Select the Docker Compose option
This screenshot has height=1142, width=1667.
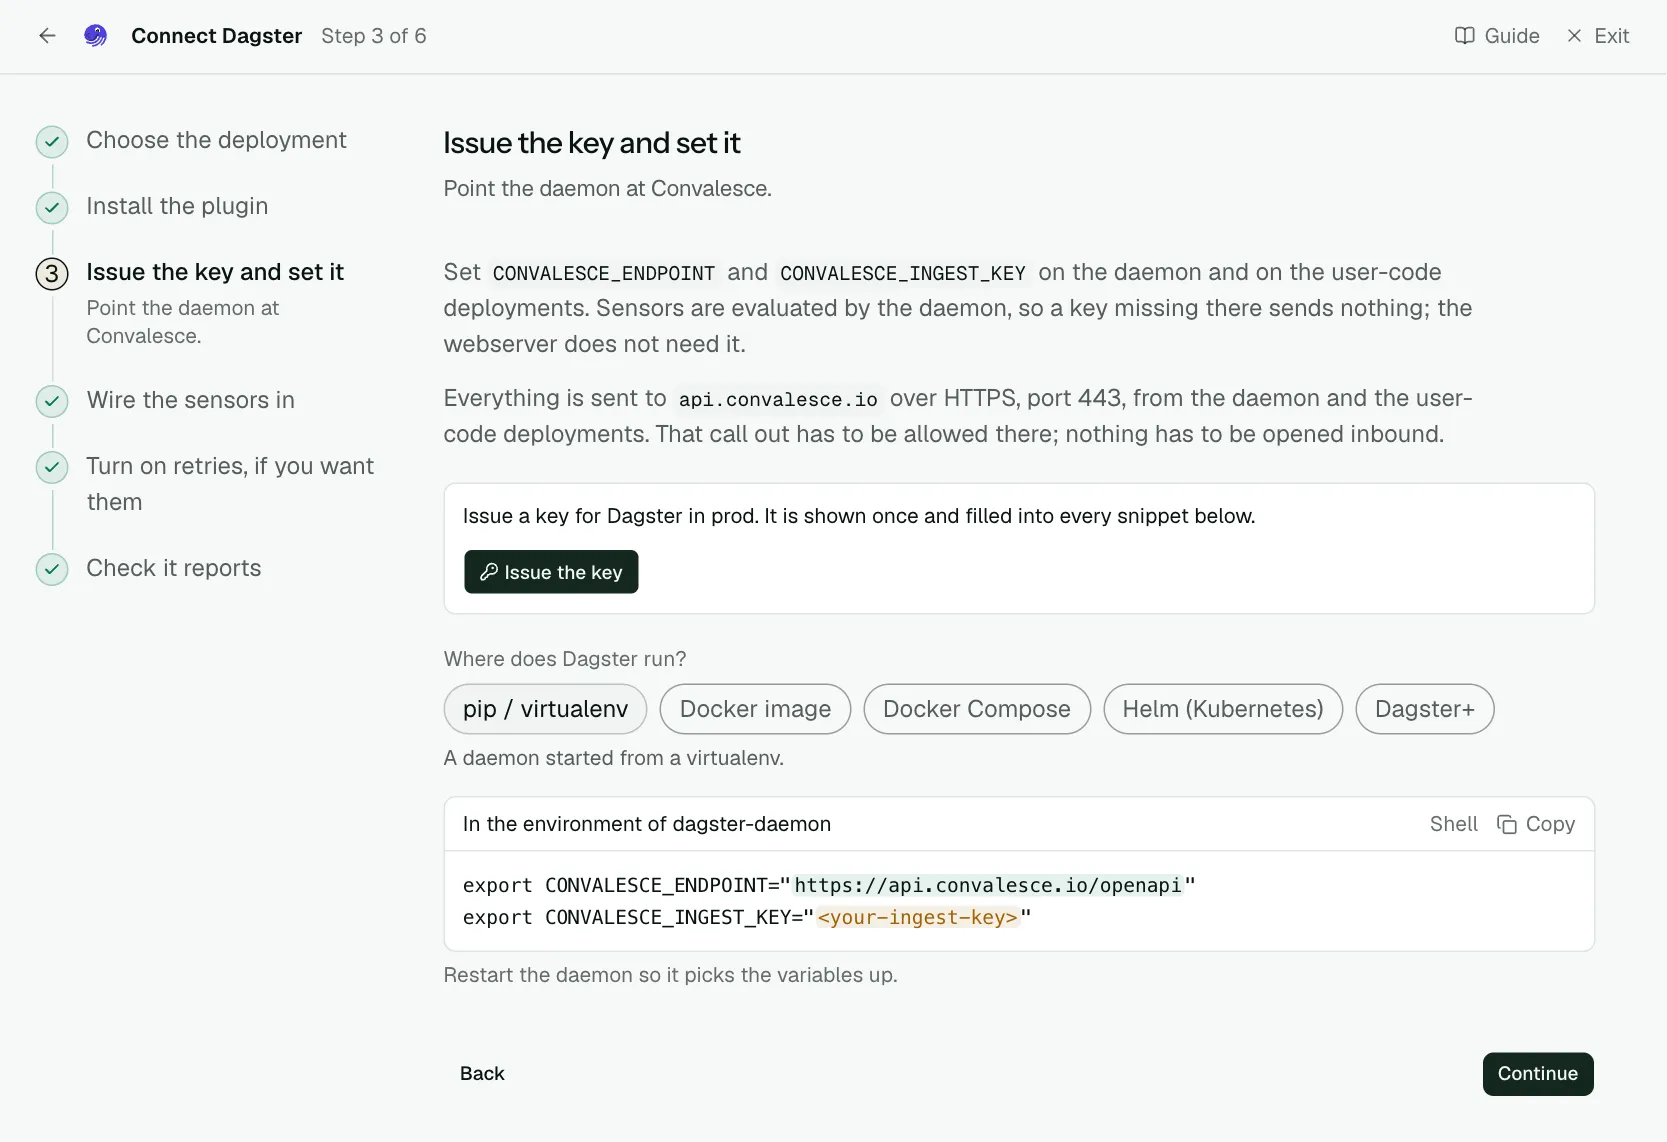(977, 709)
